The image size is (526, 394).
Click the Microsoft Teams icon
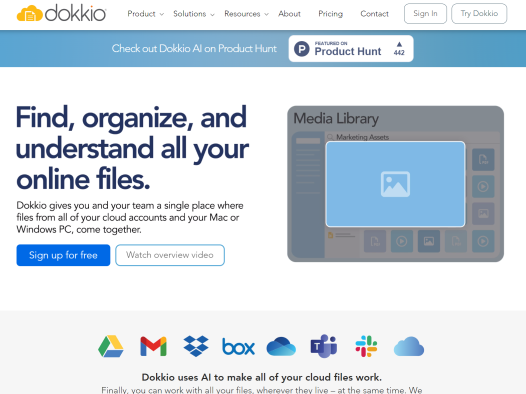tap(324, 346)
